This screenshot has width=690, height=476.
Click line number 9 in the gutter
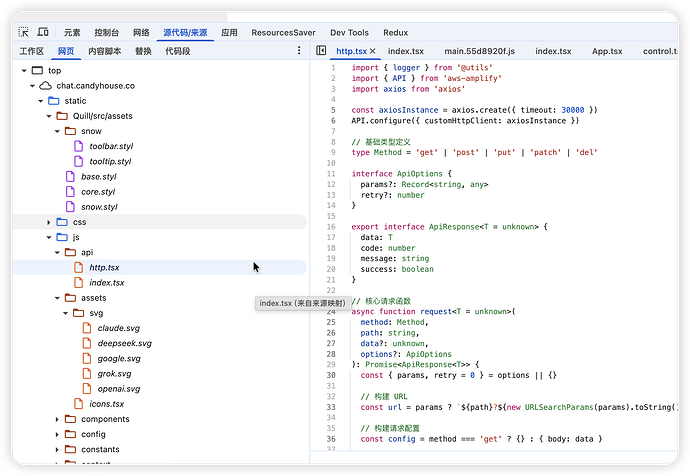[333, 152]
